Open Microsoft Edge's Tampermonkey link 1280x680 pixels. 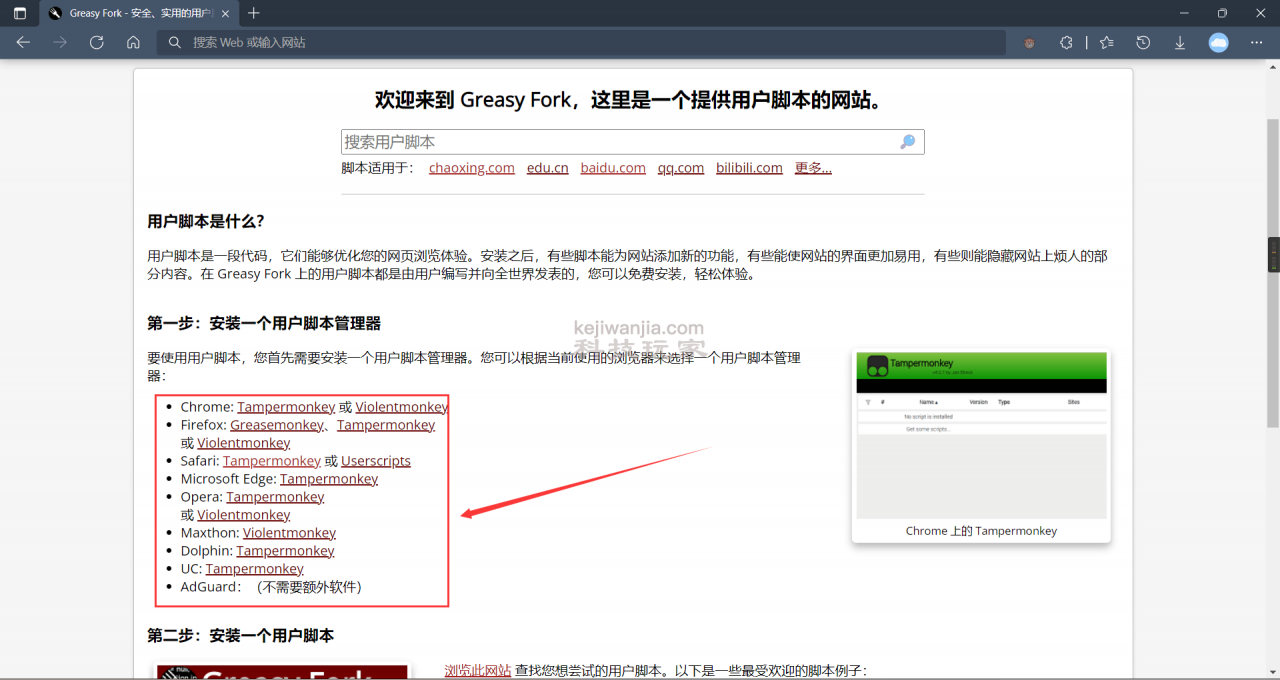(x=329, y=479)
